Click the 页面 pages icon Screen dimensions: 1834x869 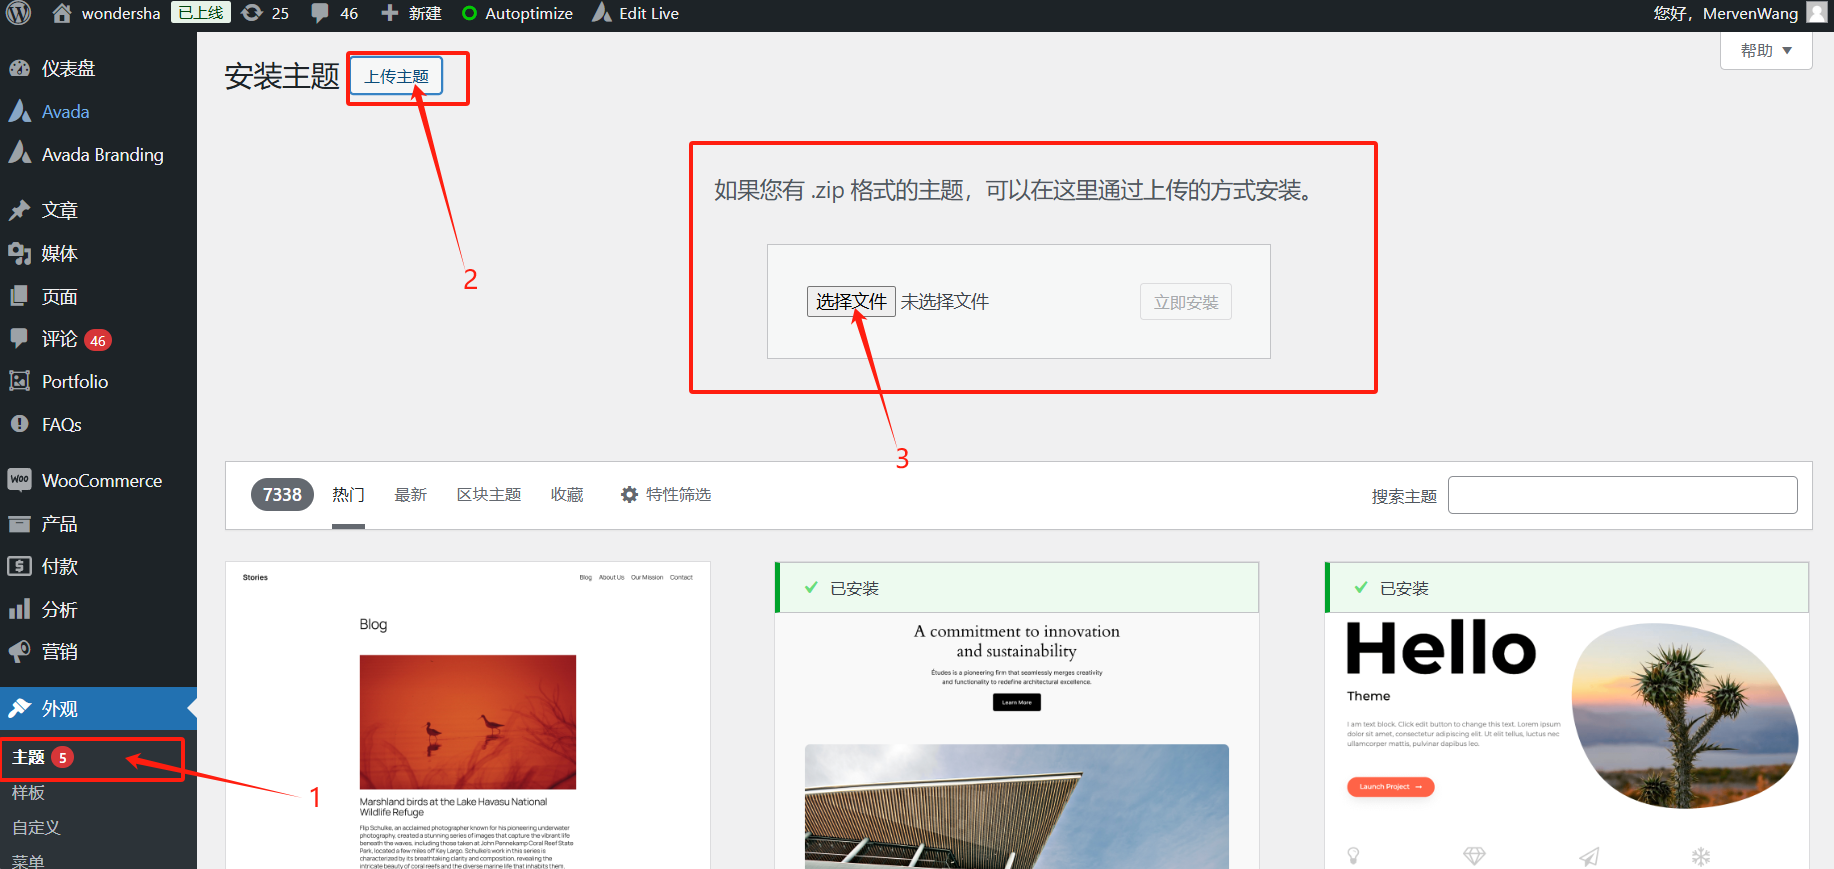[x=19, y=296]
